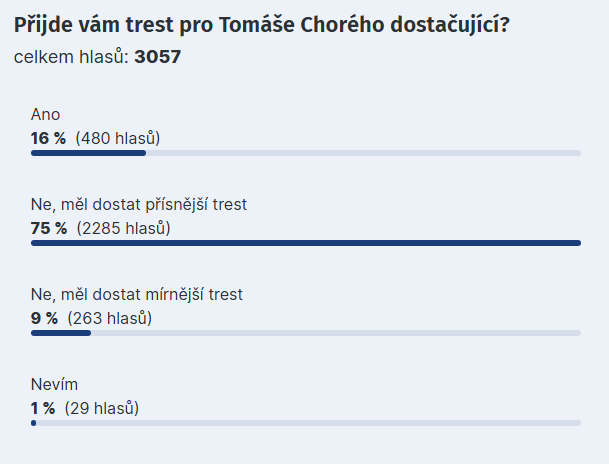Click the progress bar under 'Ano'
The height and width of the screenshot is (464, 609).
pyautogui.click(x=306, y=153)
